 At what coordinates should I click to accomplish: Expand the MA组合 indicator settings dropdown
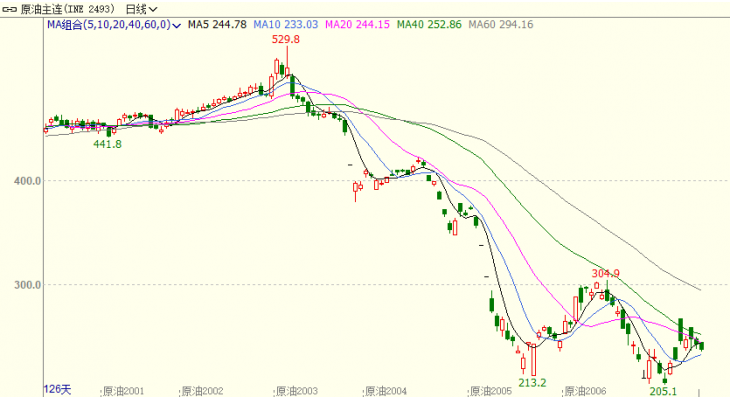point(177,23)
